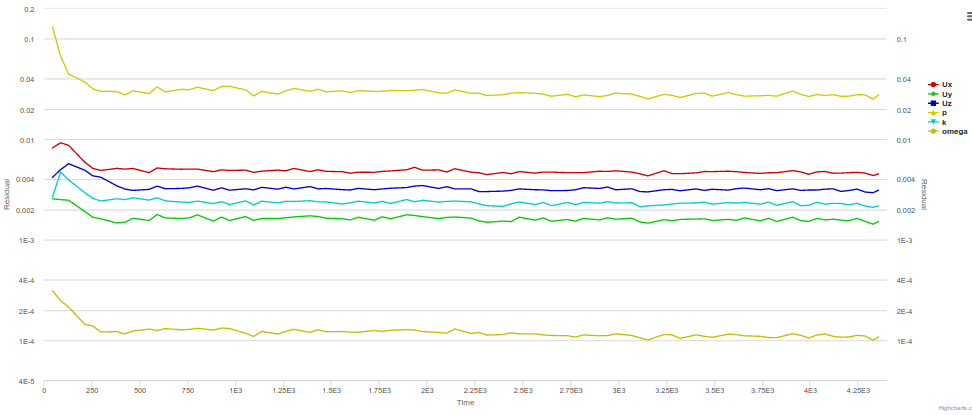Click the cyan k legend marker
Image resolution: width=972 pixels, height=415 pixels.
934,122
